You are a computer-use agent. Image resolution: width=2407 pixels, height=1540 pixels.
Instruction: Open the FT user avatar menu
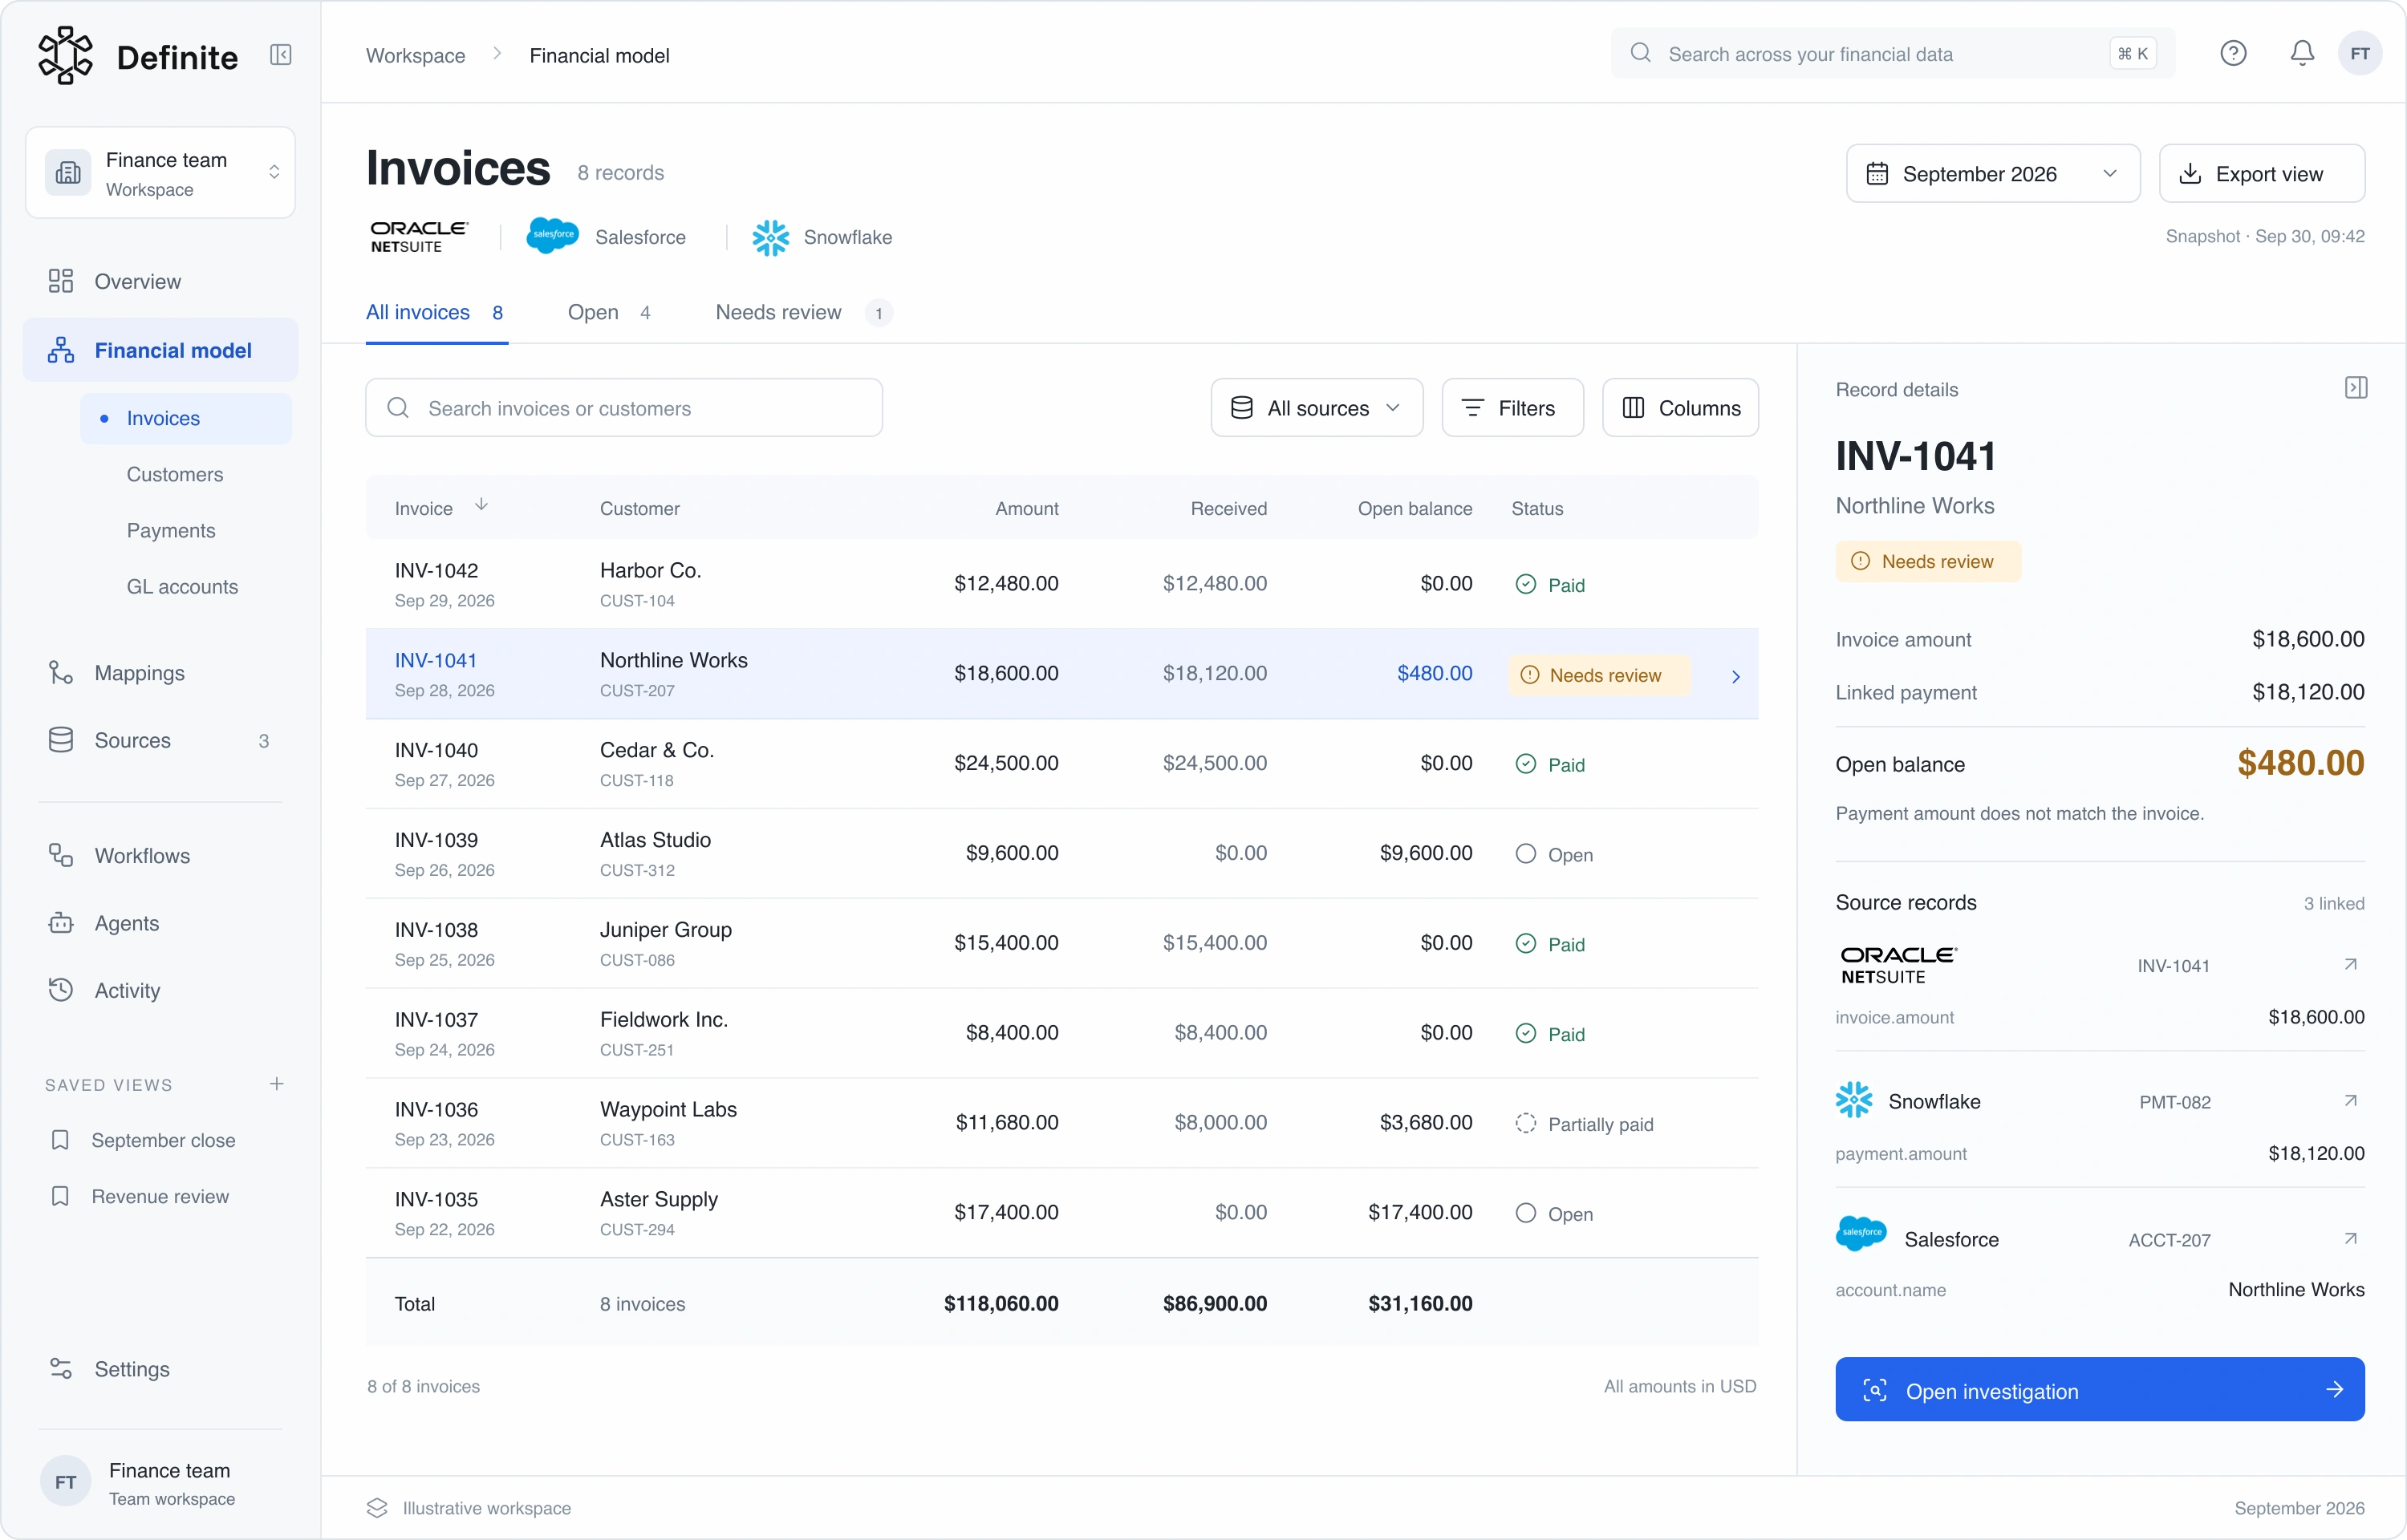(x=2360, y=54)
